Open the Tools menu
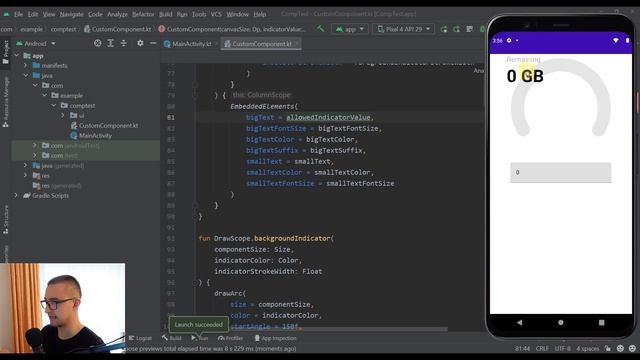Image resolution: width=640 pixels, height=360 pixels. (x=199, y=14)
